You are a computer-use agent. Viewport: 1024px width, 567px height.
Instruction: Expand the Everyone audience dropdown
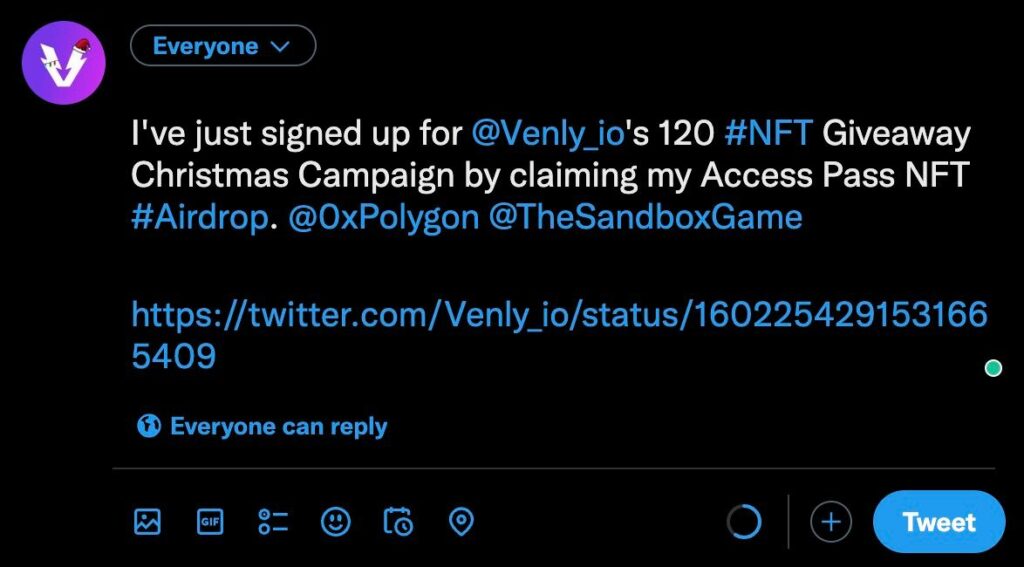click(223, 46)
